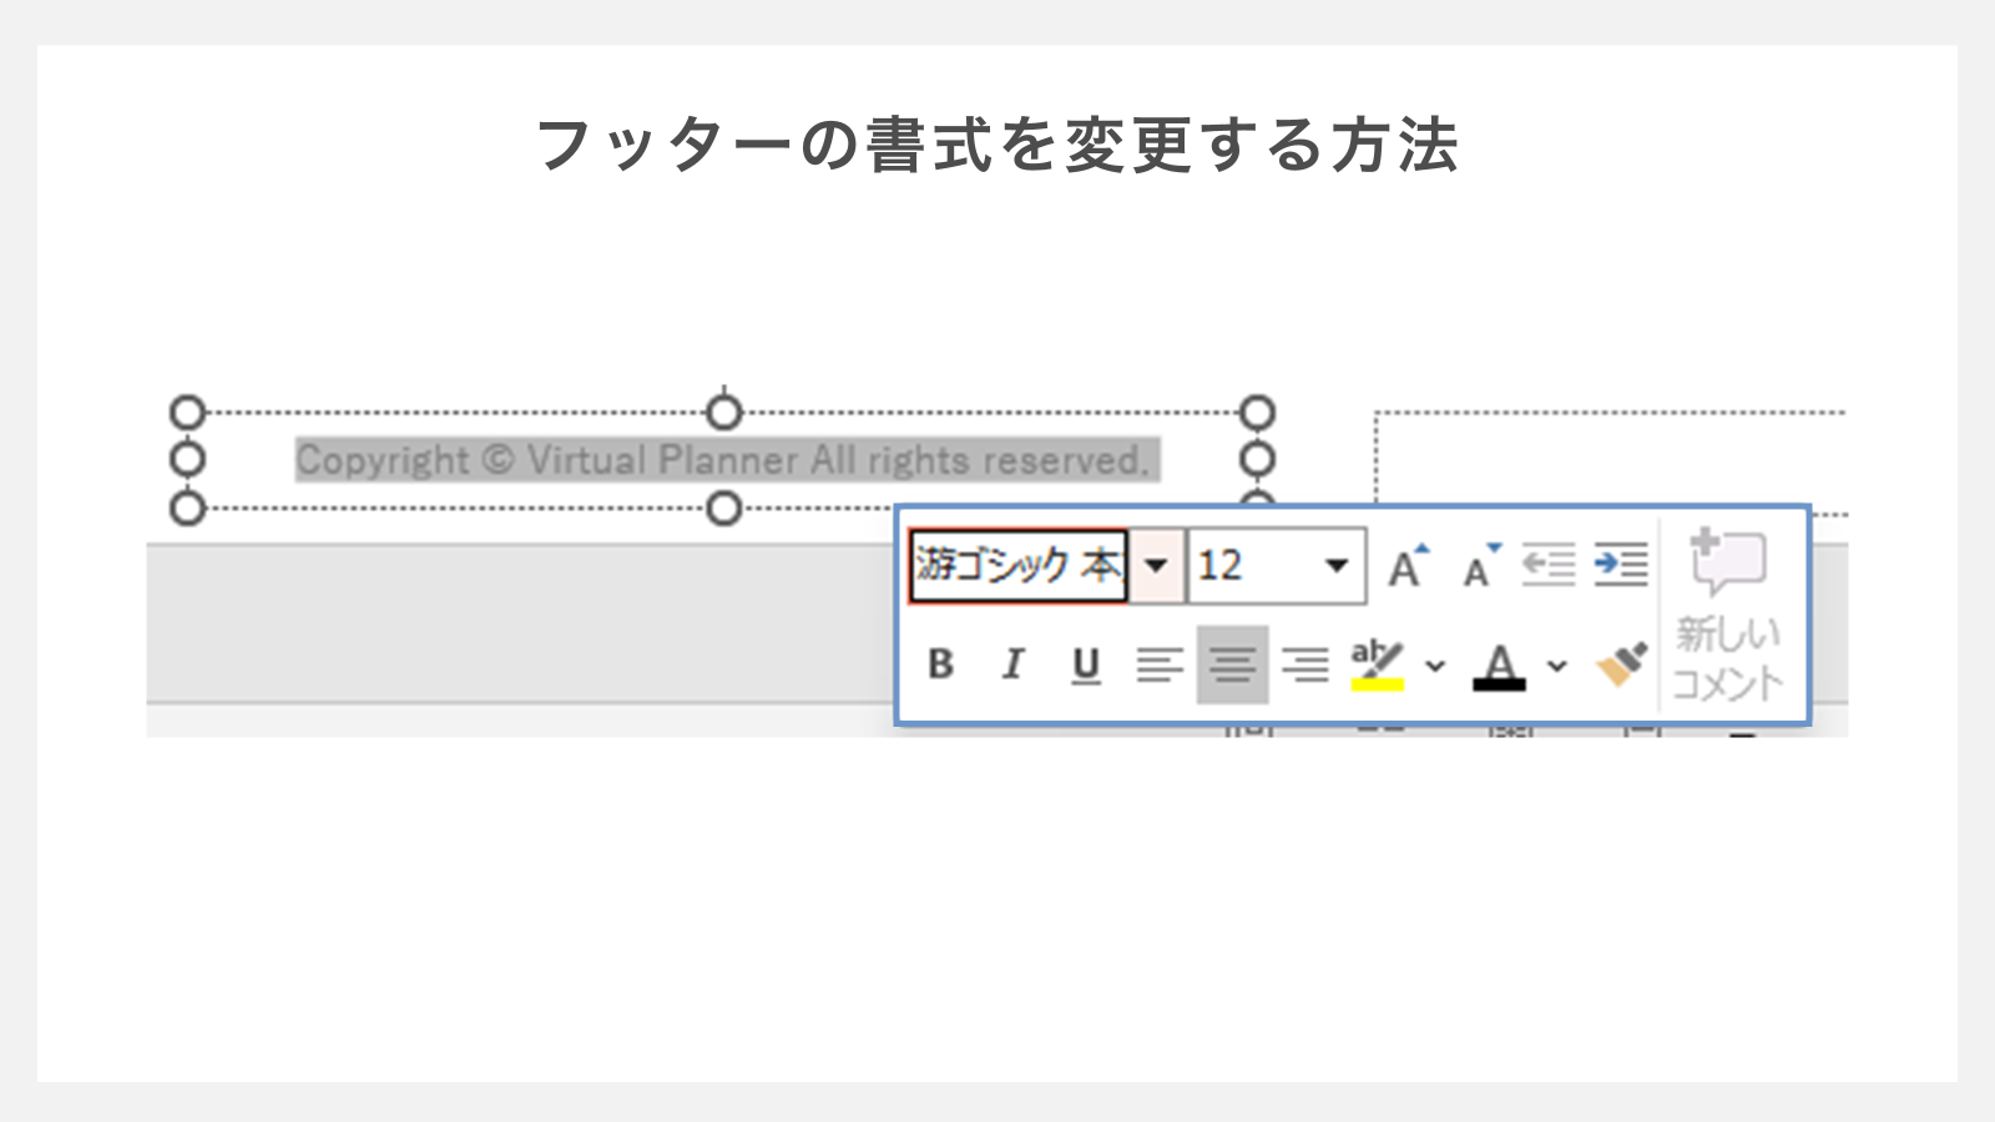Select the Format Painter brush
The width and height of the screenshot is (1995, 1122).
[x=1621, y=664]
